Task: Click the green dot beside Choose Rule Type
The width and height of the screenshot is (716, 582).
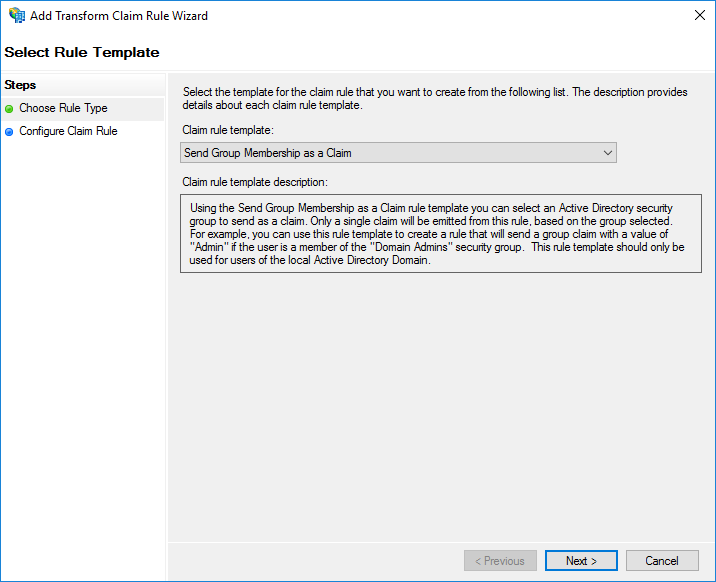Action: 9,109
